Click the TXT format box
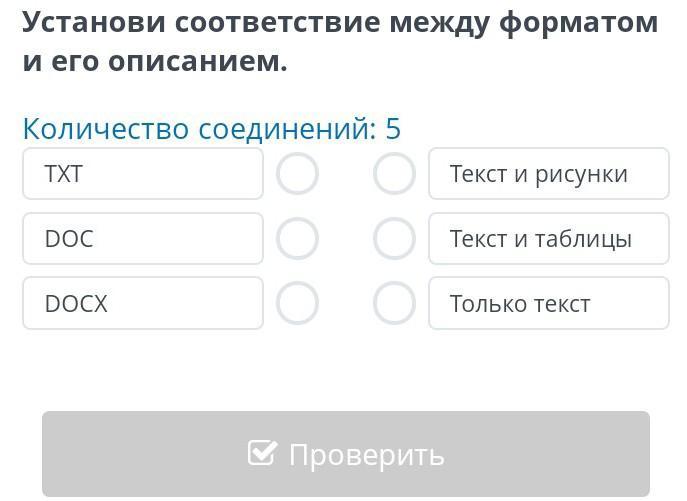Viewport: 687px width, 501px height. pyautogui.click(x=143, y=174)
